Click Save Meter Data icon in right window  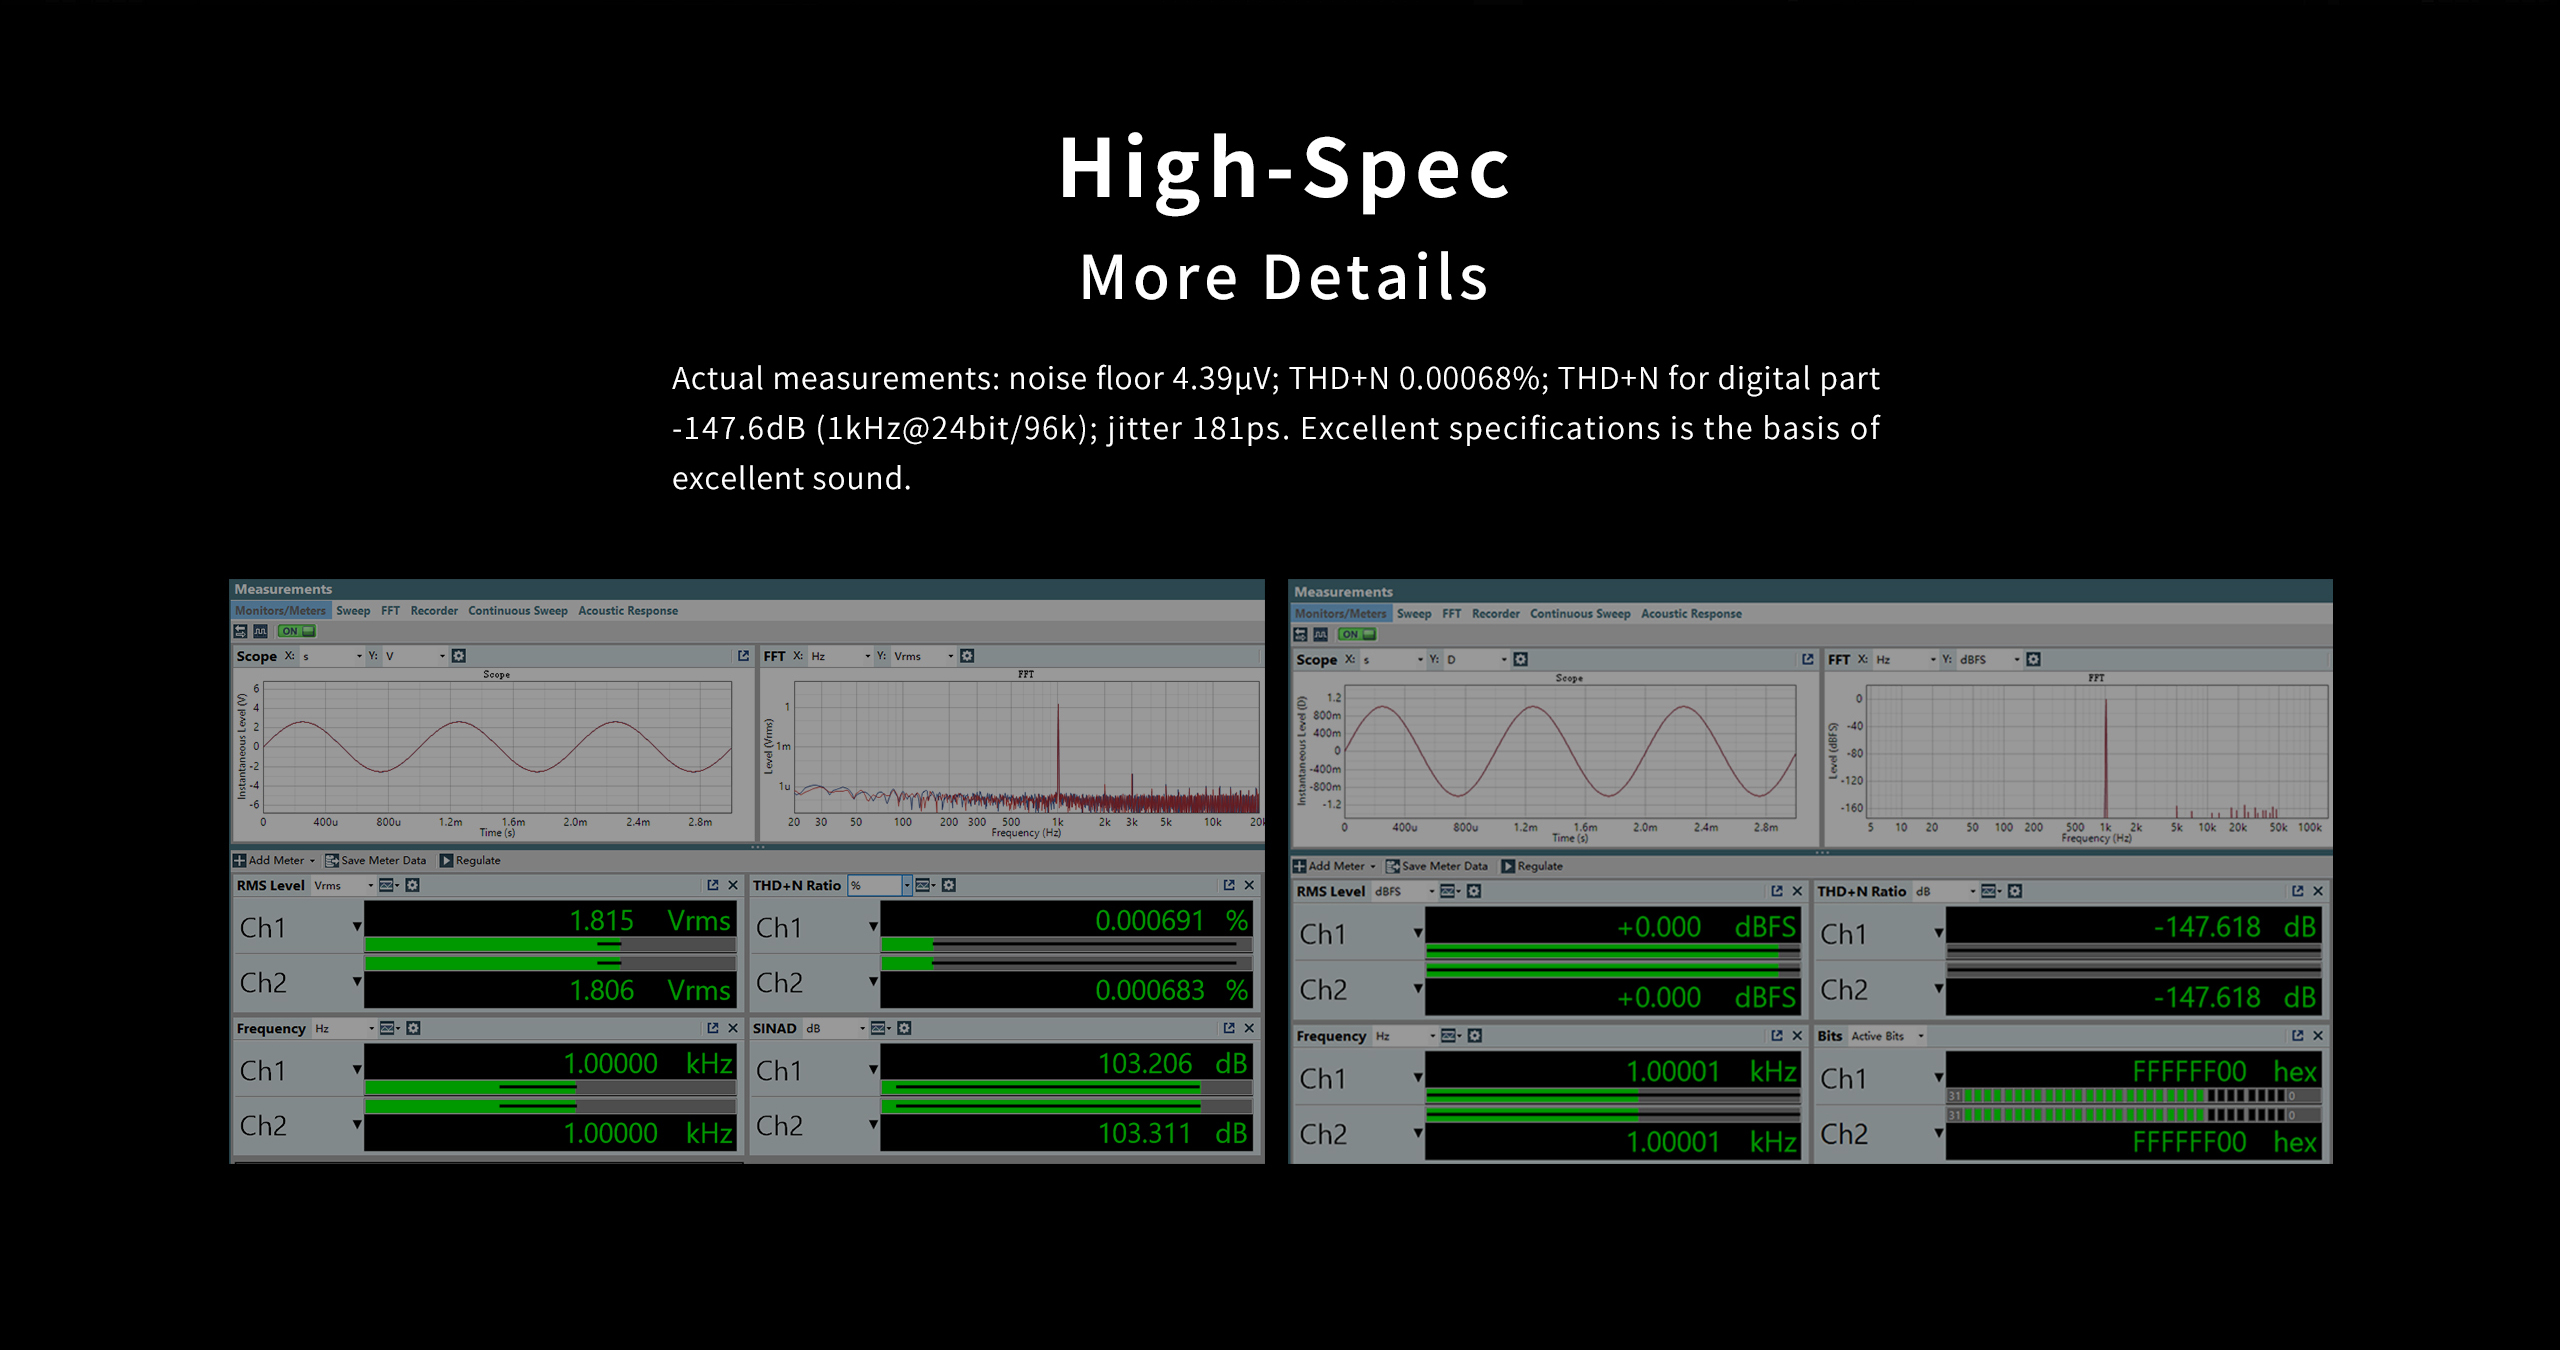click(1392, 866)
